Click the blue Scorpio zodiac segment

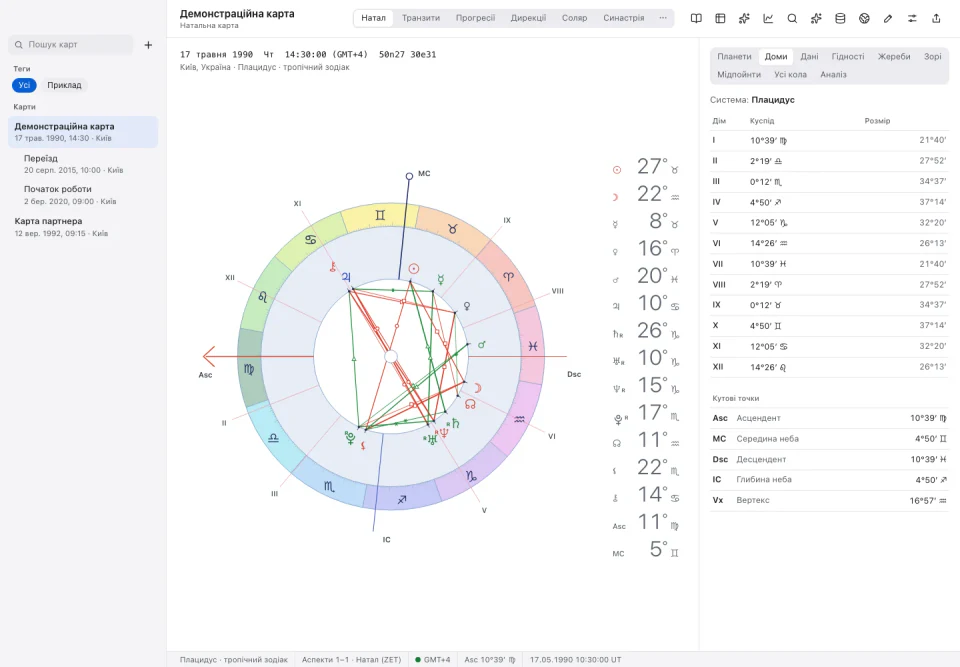pos(329,486)
